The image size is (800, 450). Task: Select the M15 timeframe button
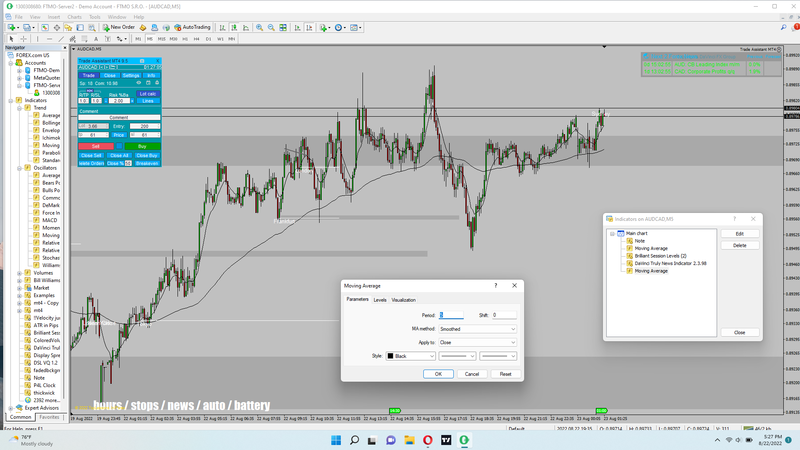[162, 39]
